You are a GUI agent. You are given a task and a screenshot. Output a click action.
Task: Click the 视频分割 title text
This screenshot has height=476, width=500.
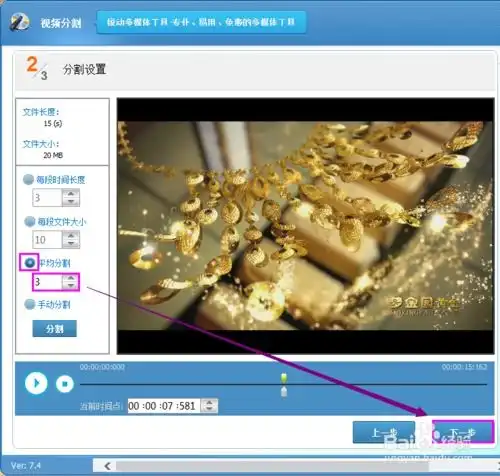[61, 23]
